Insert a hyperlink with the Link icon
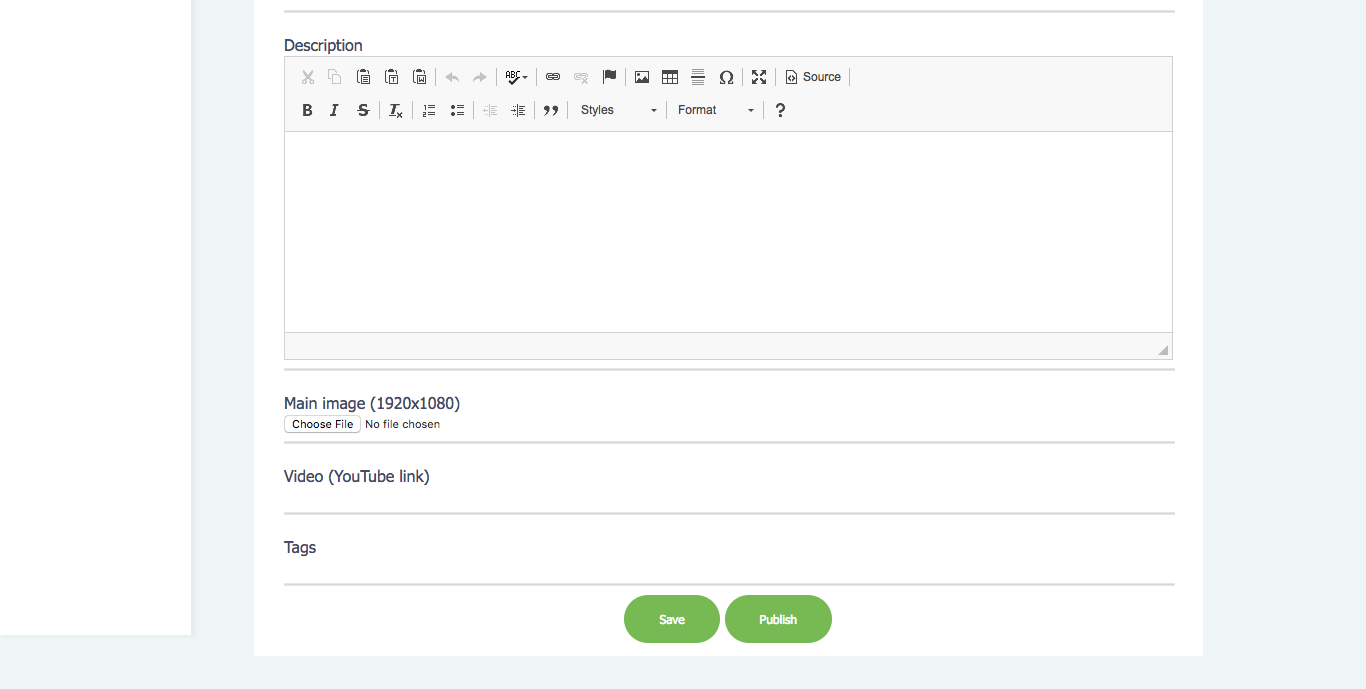Screen dimensions: 1366x689 [x=553, y=77]
